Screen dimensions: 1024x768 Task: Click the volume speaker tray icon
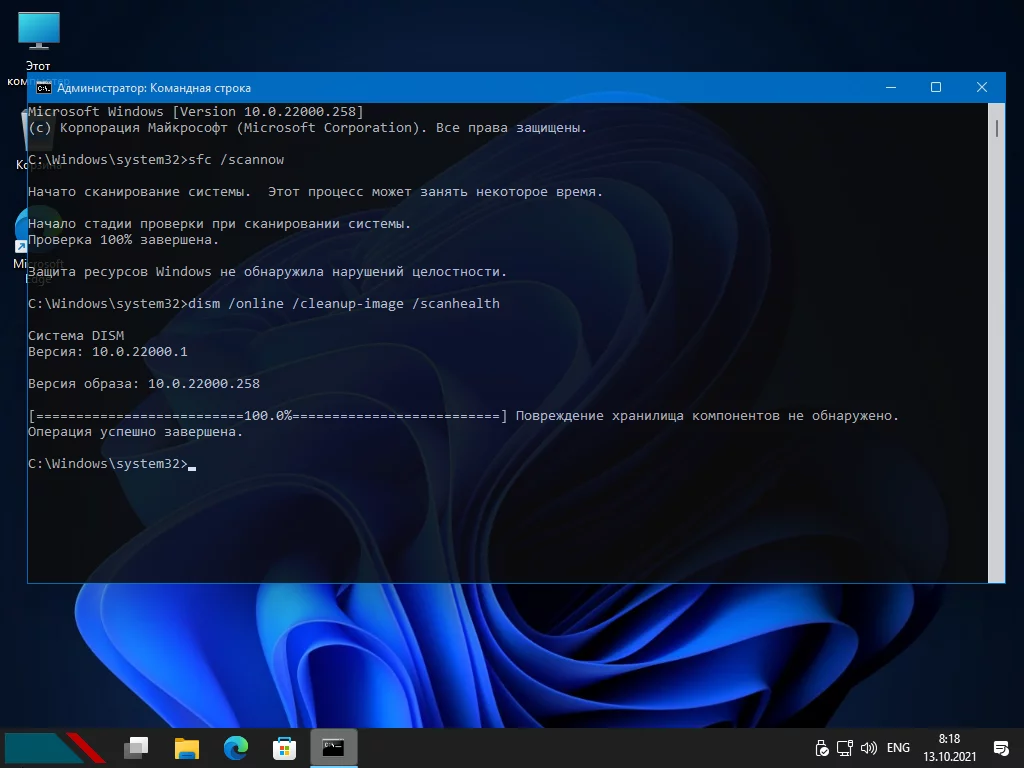pos(868,748)
